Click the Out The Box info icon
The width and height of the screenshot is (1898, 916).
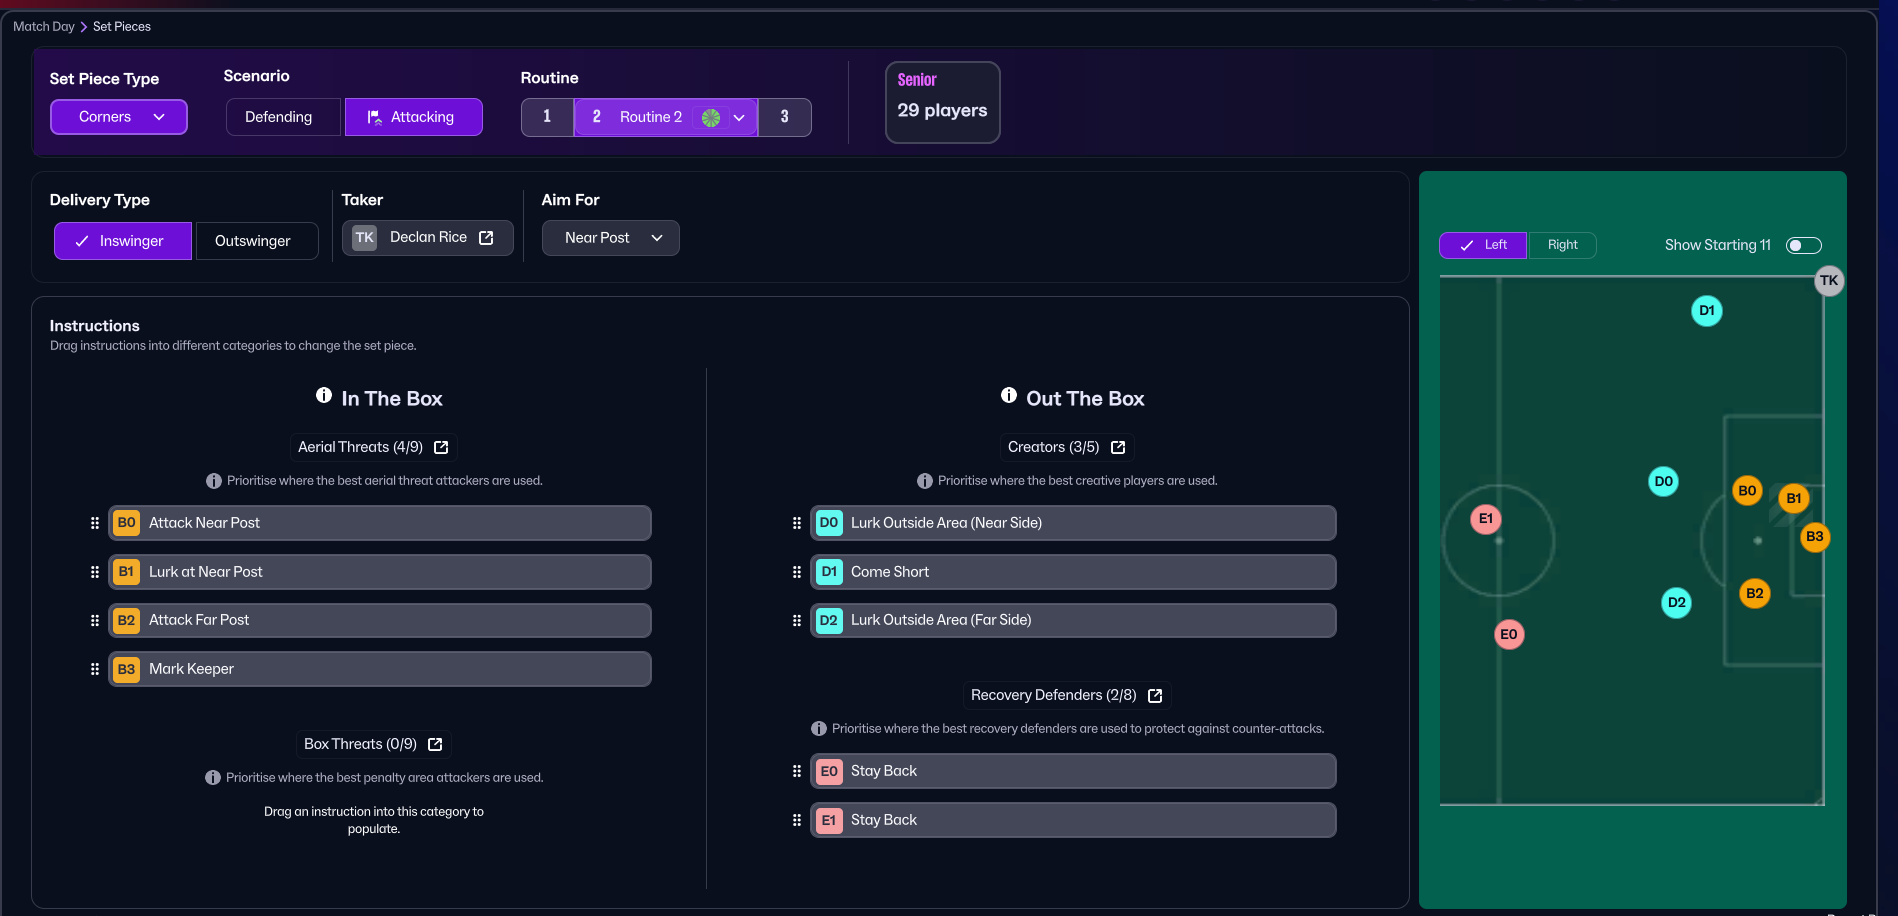[x=1009, y=396]
